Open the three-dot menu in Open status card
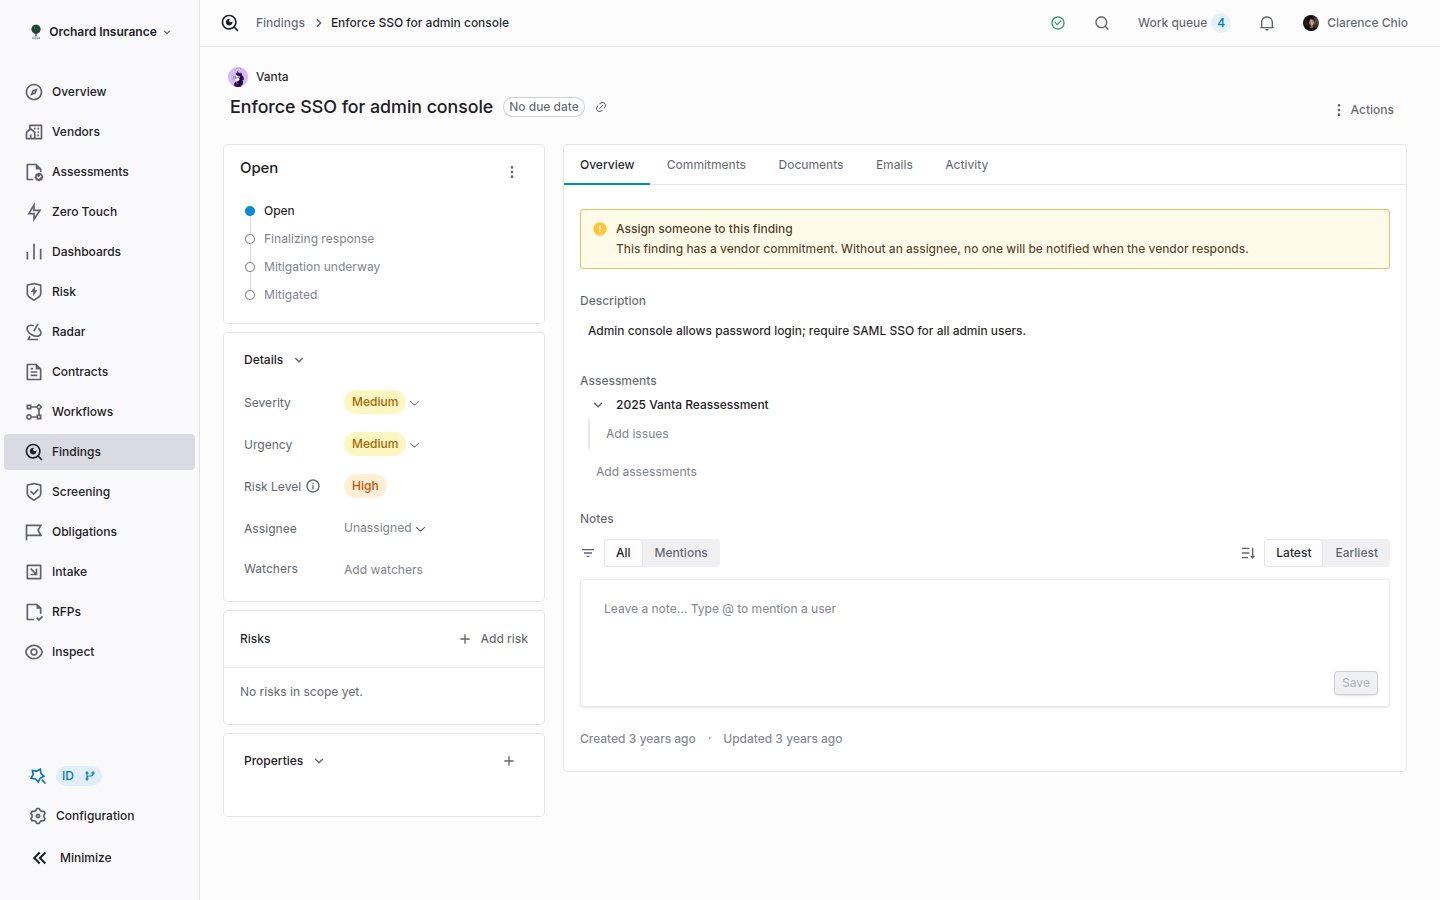This screenshot has width=1440, height=900. 512,172
